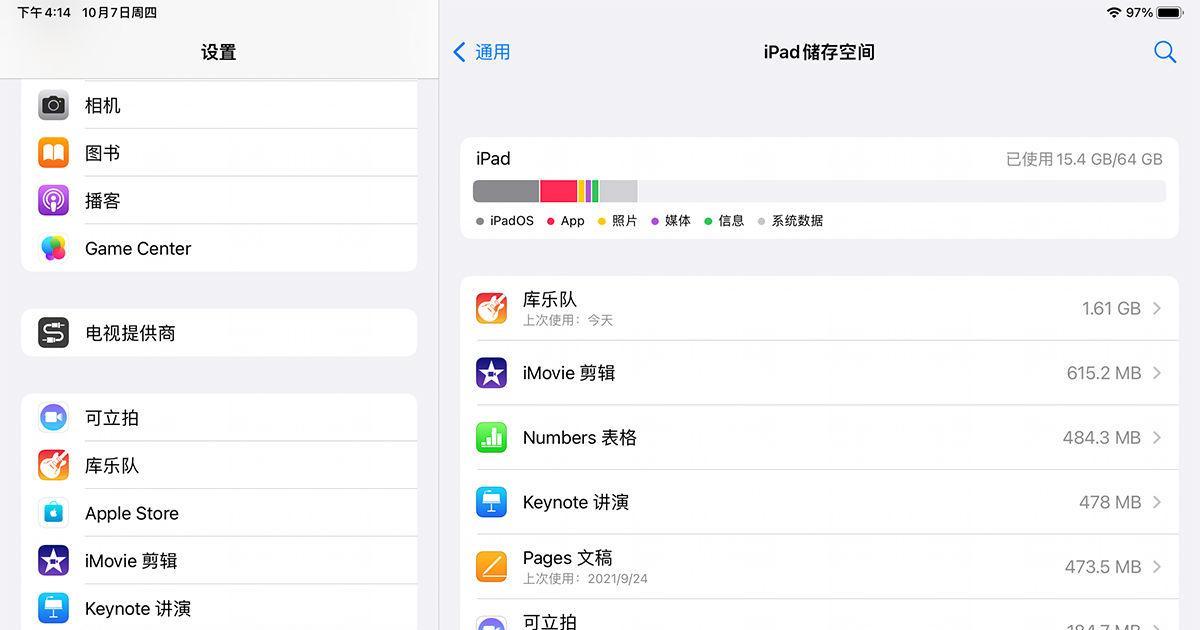
Task: Tap the 615.2 MB size value
Action: 1104,373
